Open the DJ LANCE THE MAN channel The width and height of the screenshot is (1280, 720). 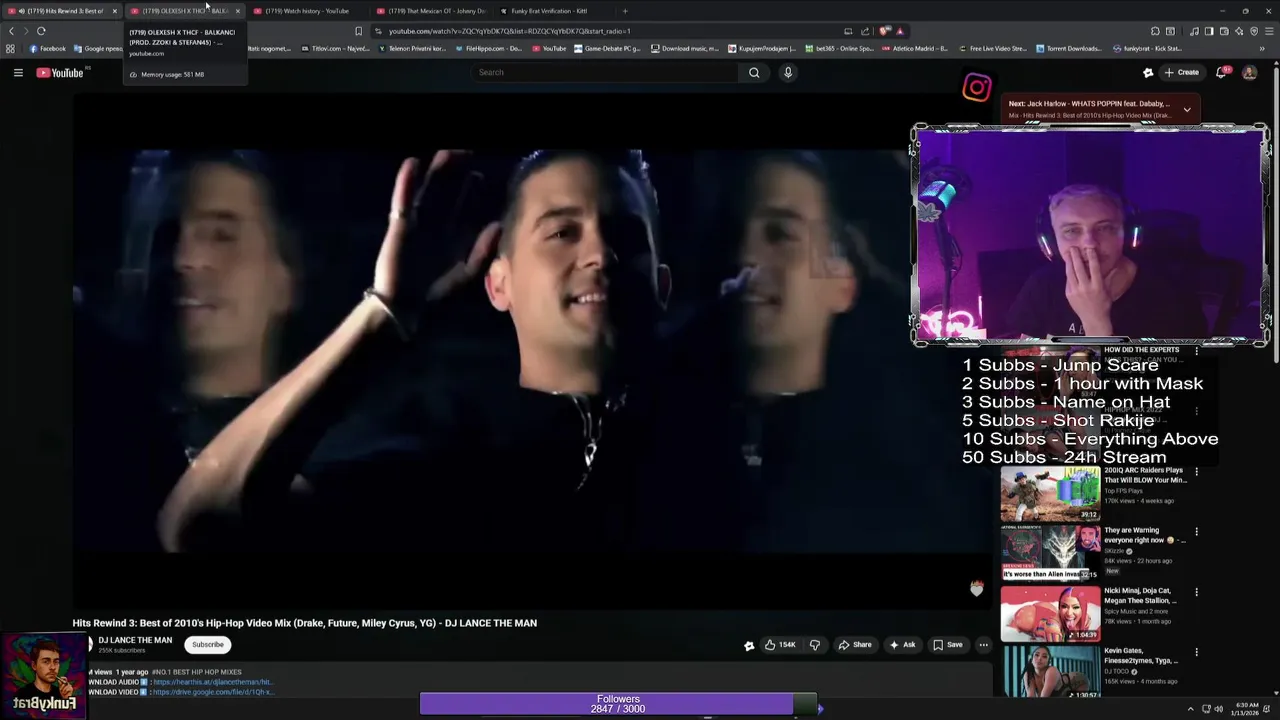(x=135, y=640)
